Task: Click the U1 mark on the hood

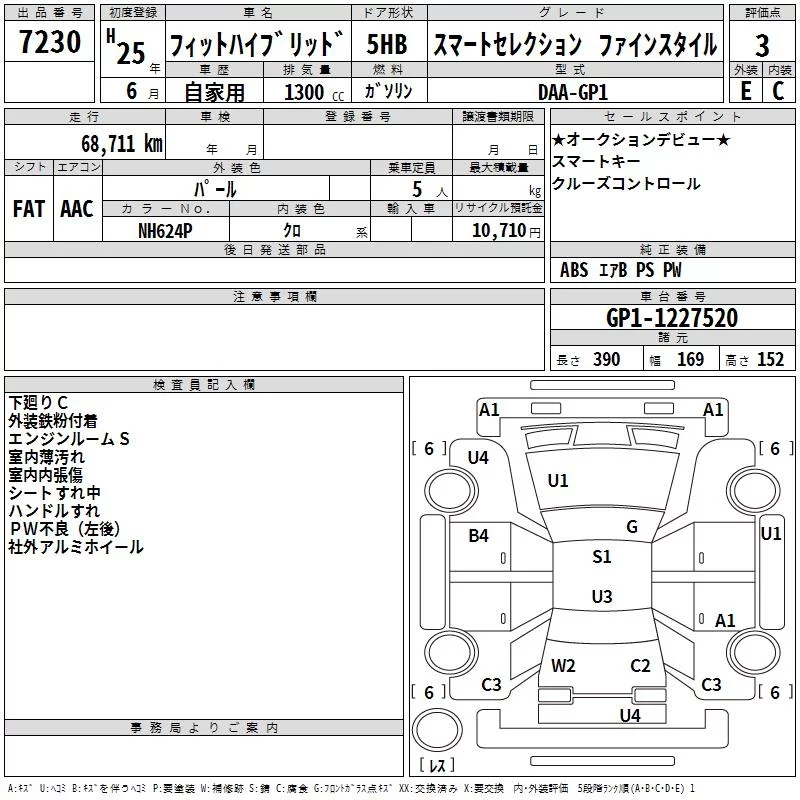Action: pos(558,481)
